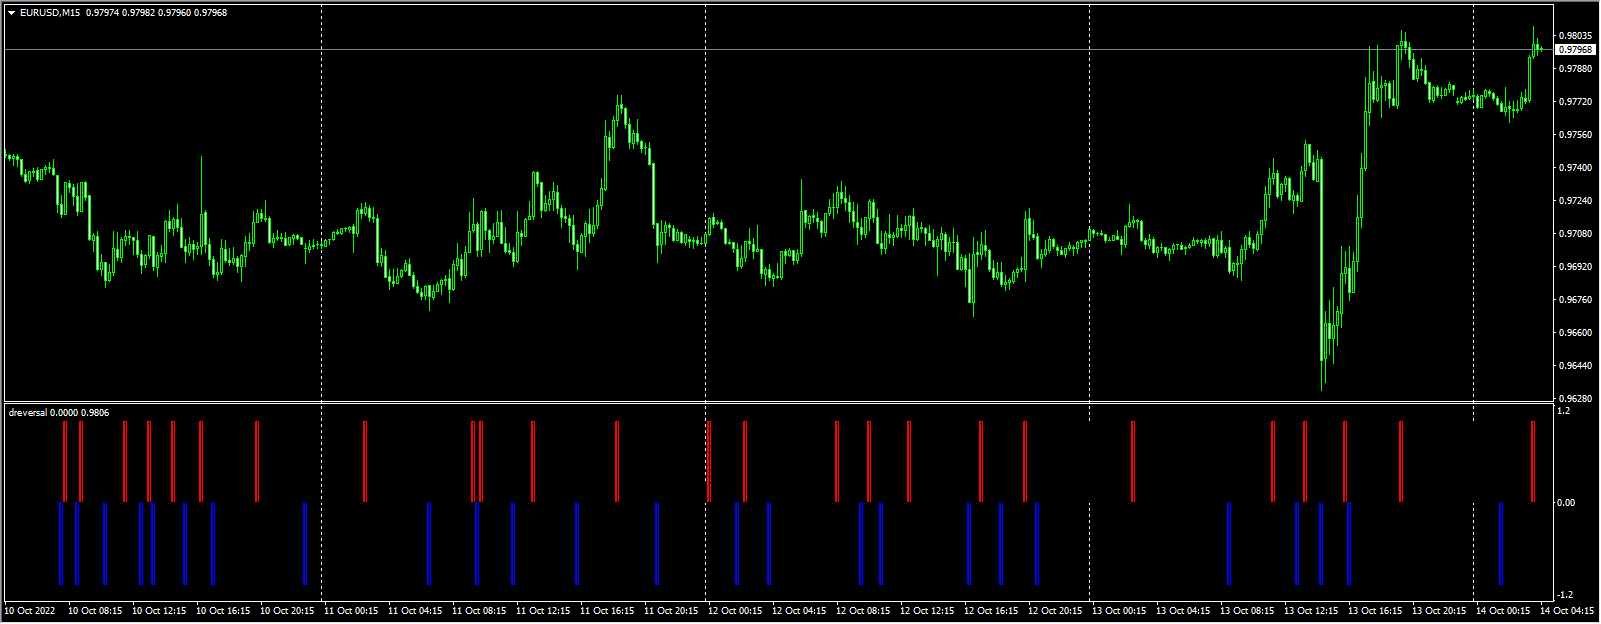Screen dimensions: 1601x624
Task: Click the 0.96280 price axis label
Action: coord(1576,398)
